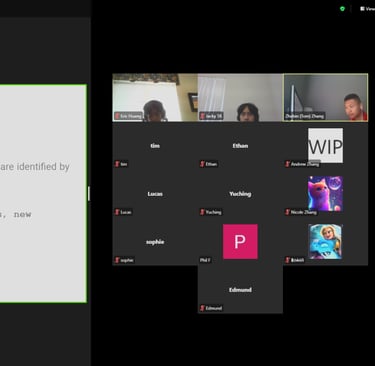Screen dimensions: 375x366
Task: Select Jacky's video feed
Action: 240,97
